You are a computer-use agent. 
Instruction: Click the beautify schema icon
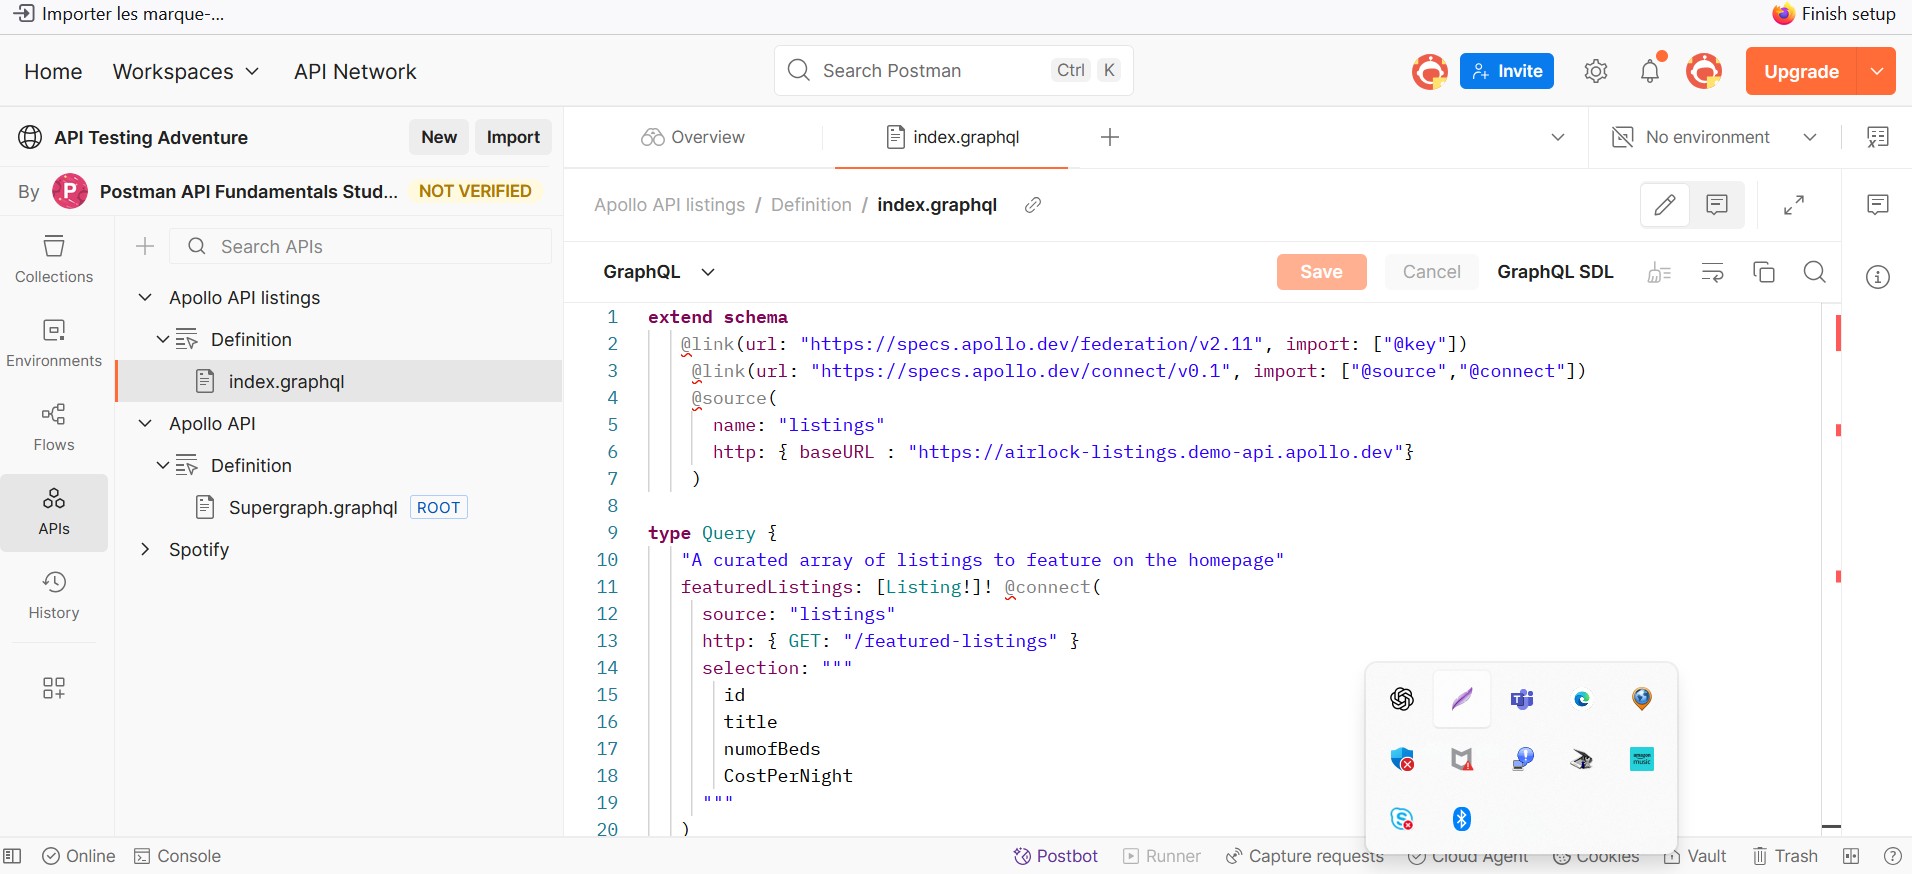1659,272
